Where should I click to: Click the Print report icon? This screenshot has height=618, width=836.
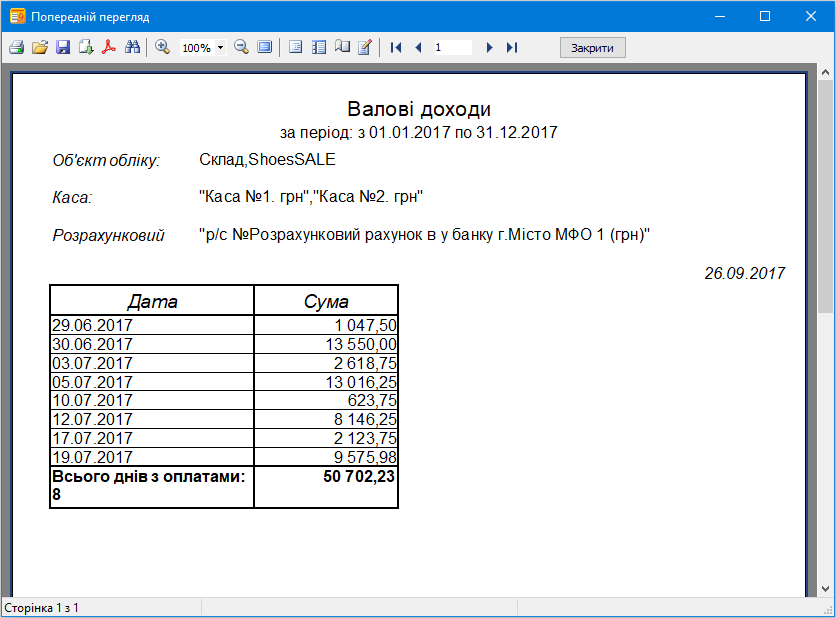point(16,47)
